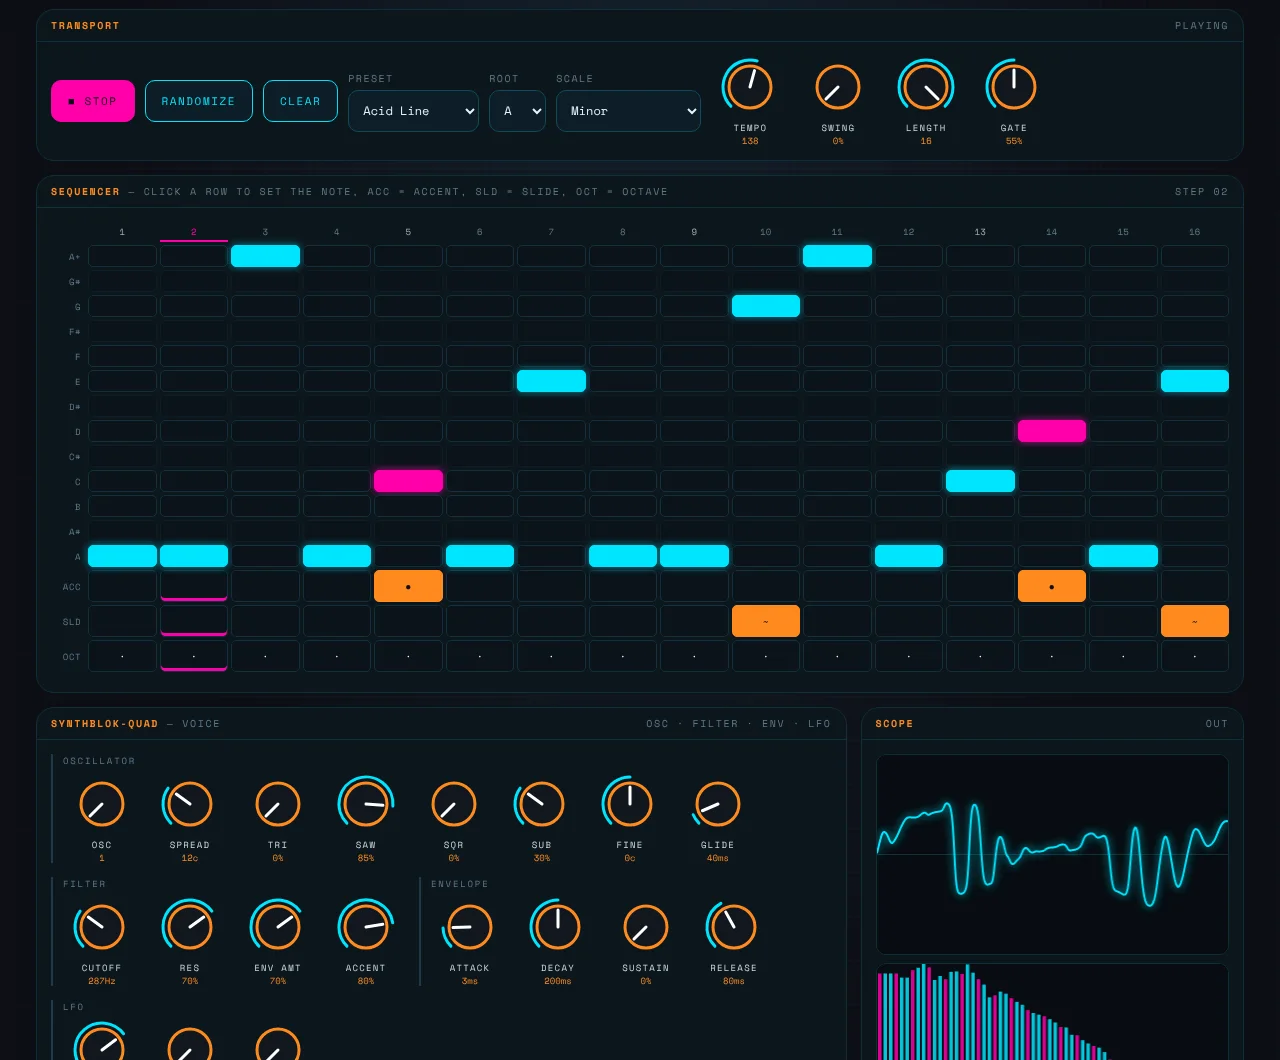This screenshot has height=1060, width=1280.
Task: Click the SAW oscillator knob
Action: (x=366, y=804)
